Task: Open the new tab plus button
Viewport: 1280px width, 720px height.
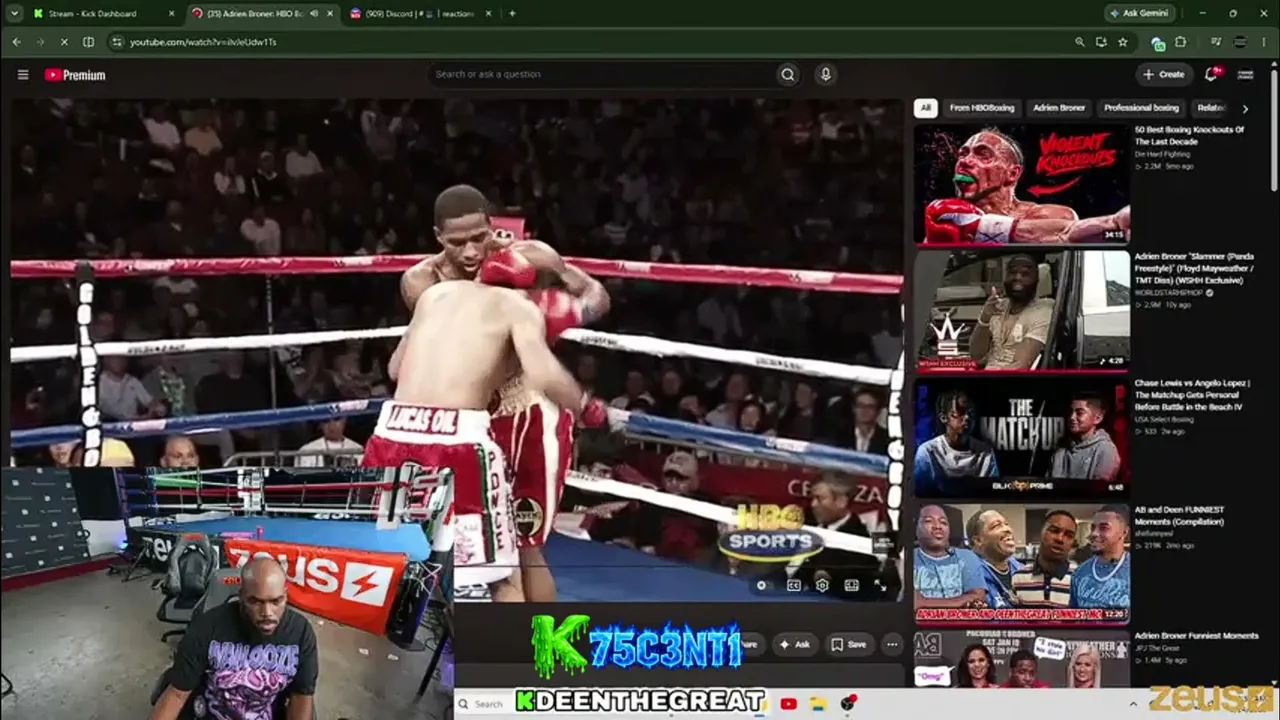Action: pos(512,14)
